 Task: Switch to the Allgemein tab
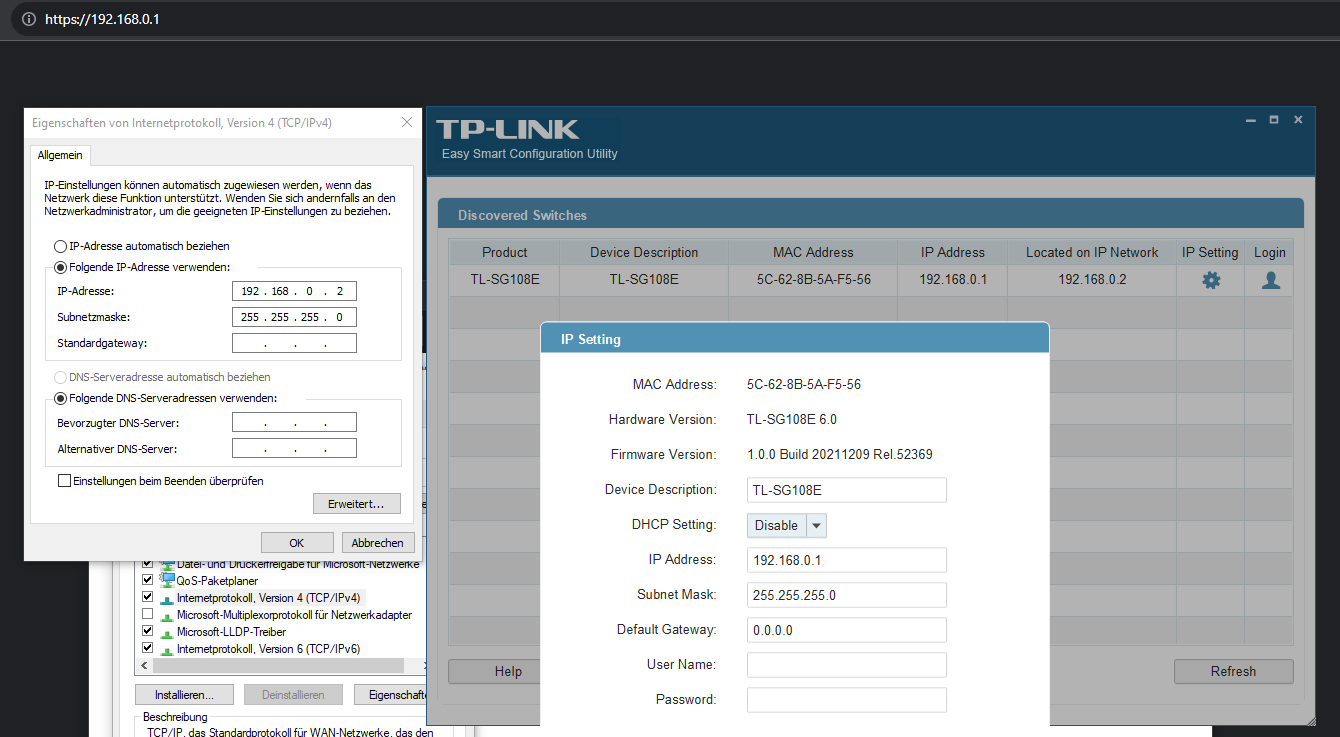click(60, 155)
